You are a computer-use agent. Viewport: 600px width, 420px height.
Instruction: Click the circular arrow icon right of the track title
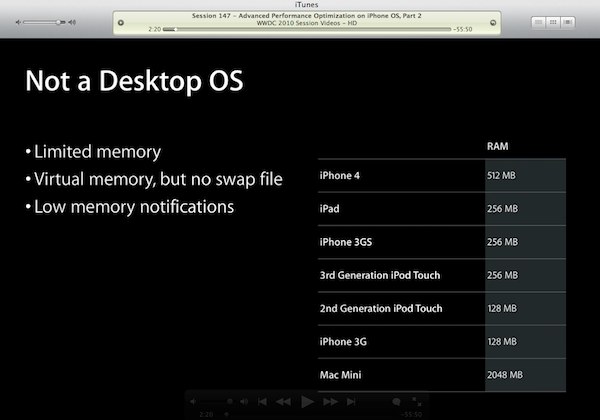click(493, 23)
